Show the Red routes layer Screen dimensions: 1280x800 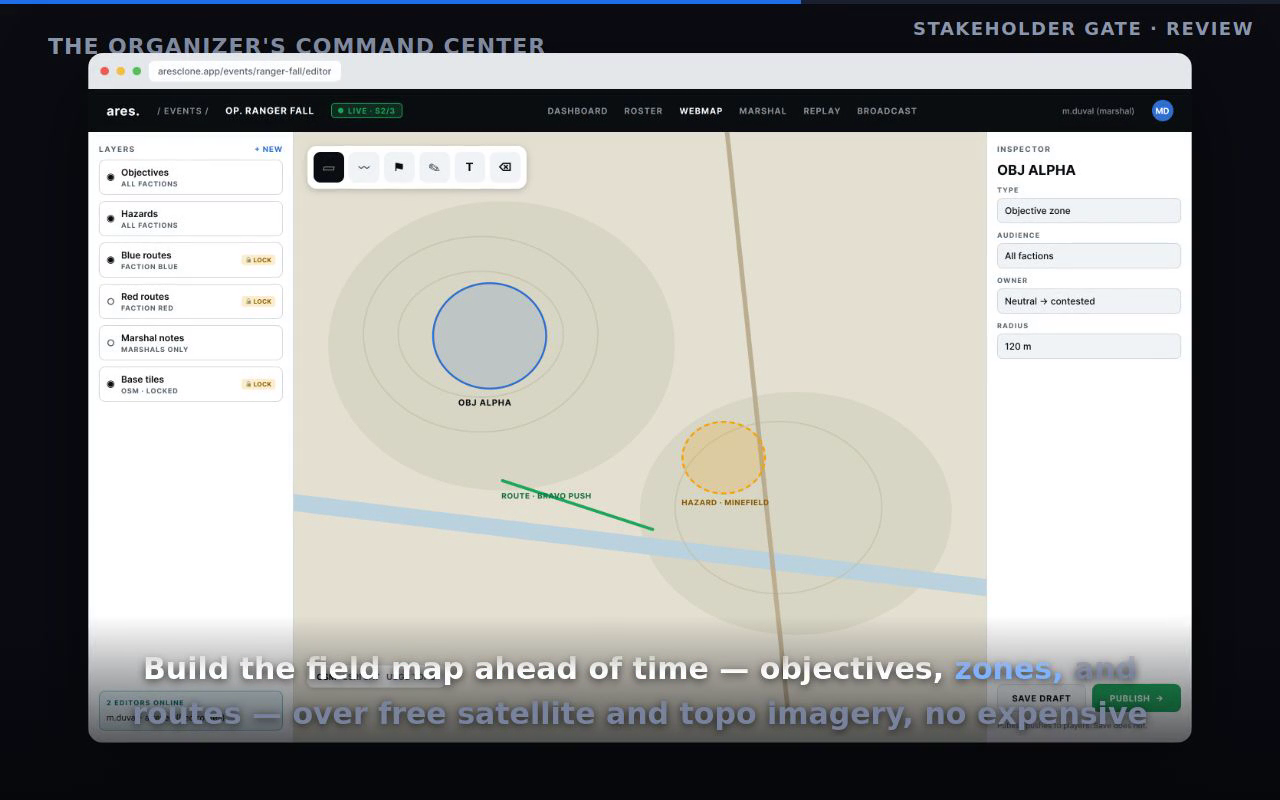pos(111,301)
